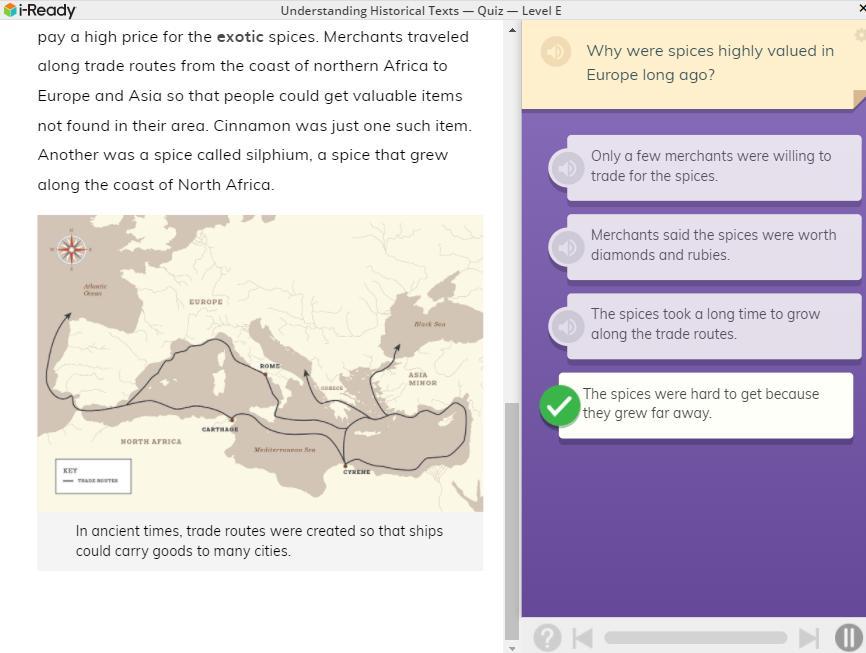Viewport: 866px width, 653px height.
Task: Open the help question mark button
Action: pos(547,637)
